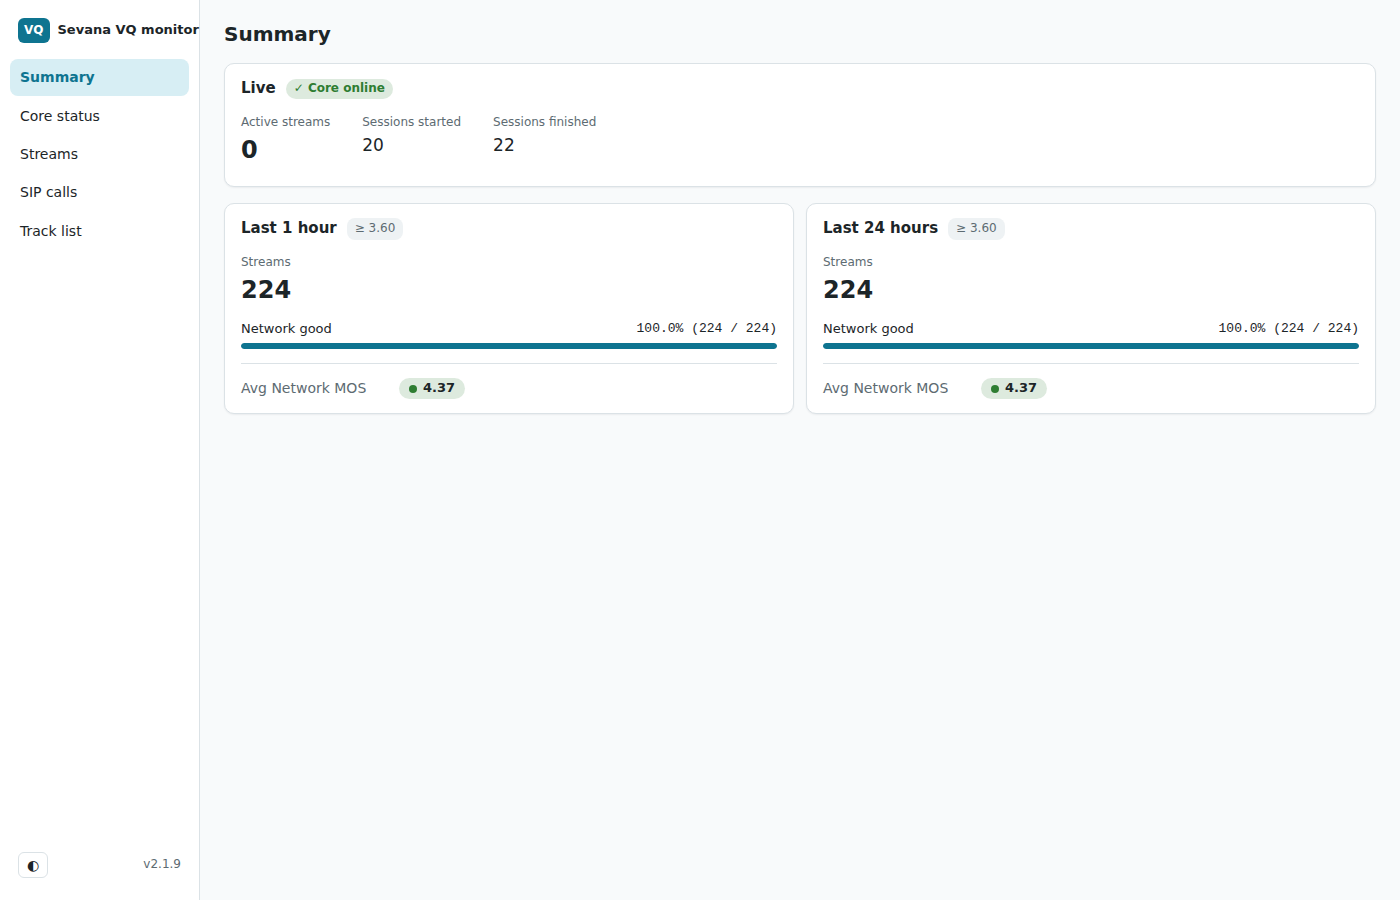Click the Network good label in Last 1 hour

tap(286, 329)
